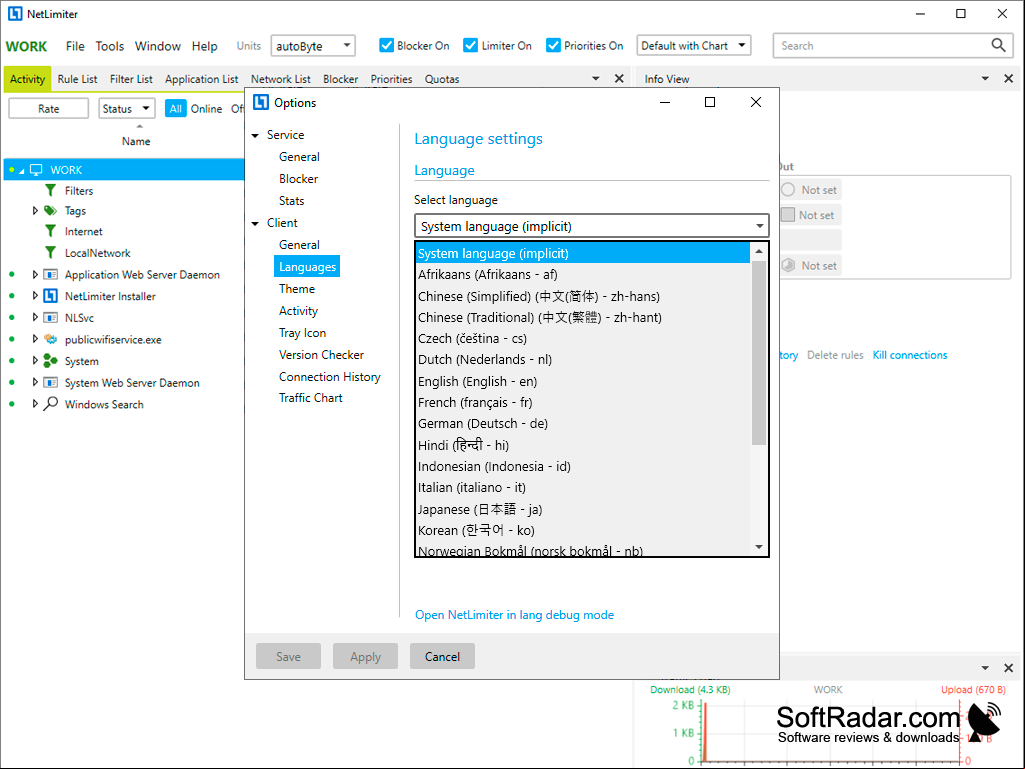
Task: Select Japanese language option
Action: coord(582,509)
